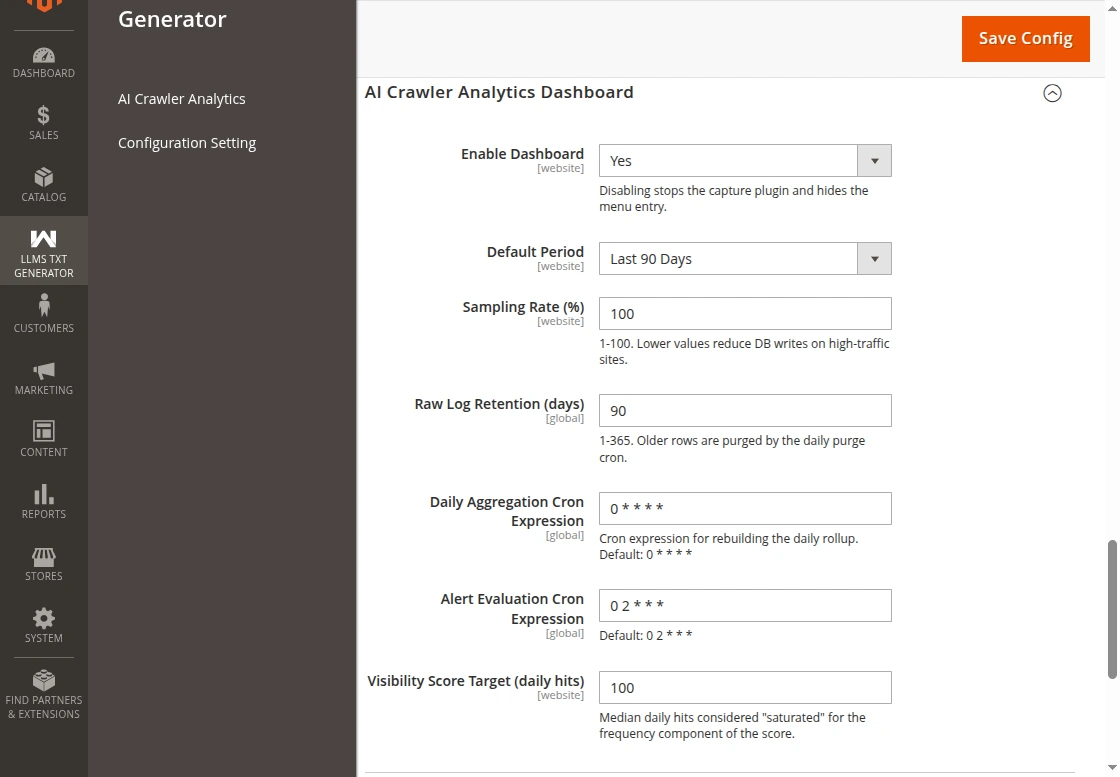
Task: Open the Enable Dashboard dropdown
Action: (x=745, y=161)
